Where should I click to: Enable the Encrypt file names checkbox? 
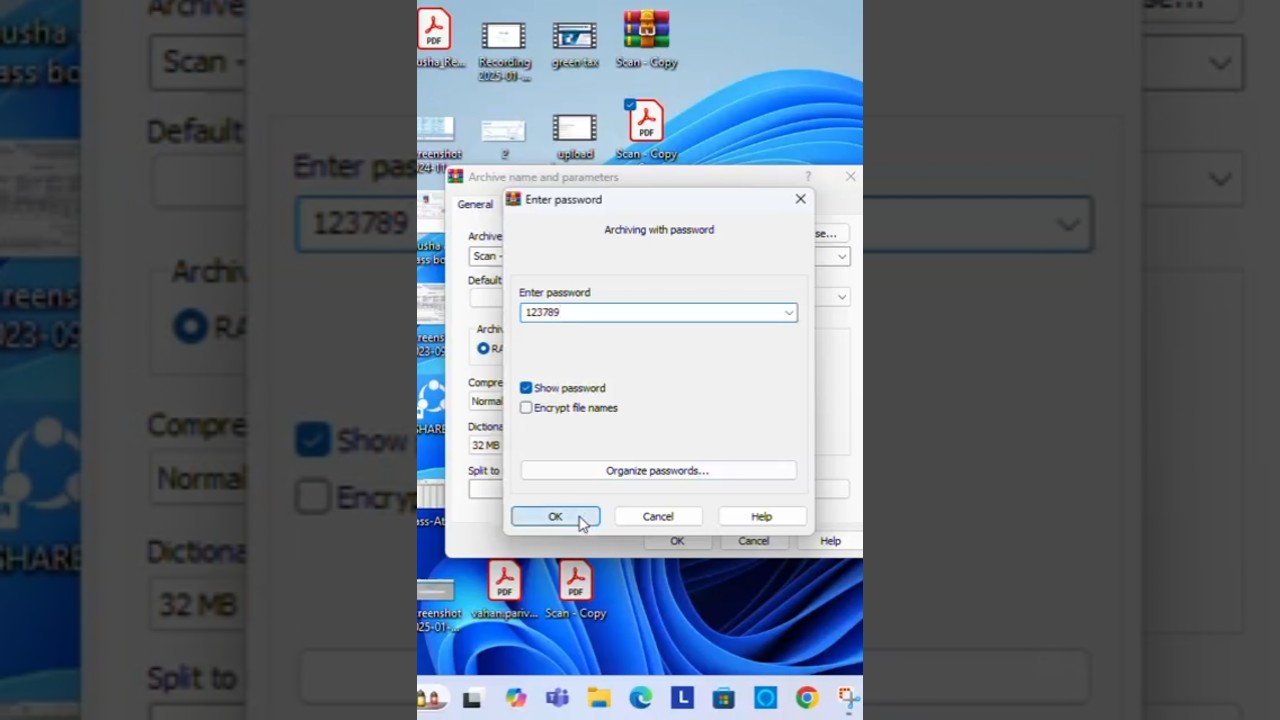click(526, 408)
